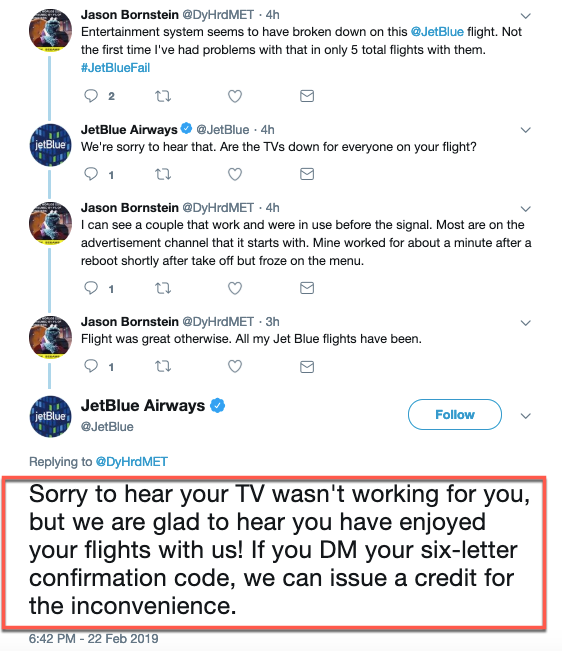Like the 'Flight was great otherwise' tweet
The image size is (562, 651).
235,366
